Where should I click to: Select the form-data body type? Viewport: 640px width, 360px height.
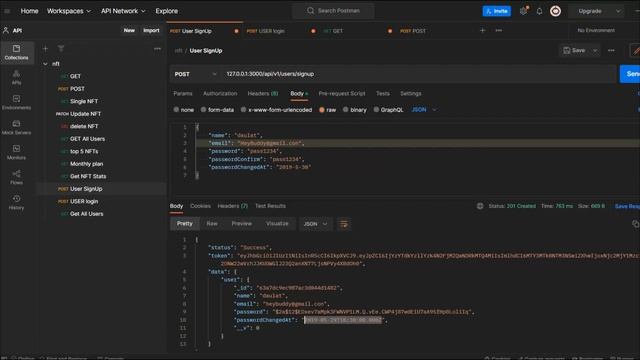(217, 110)
